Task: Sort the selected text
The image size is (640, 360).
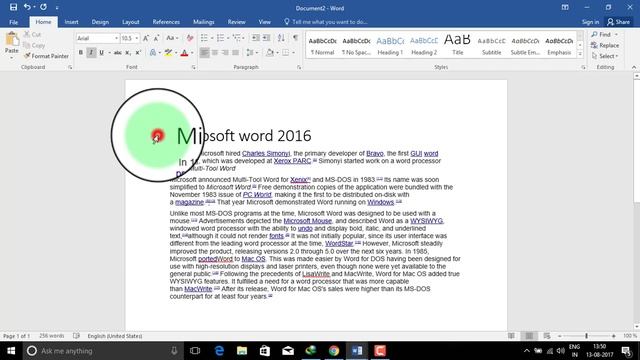Action: pos(281,38)
